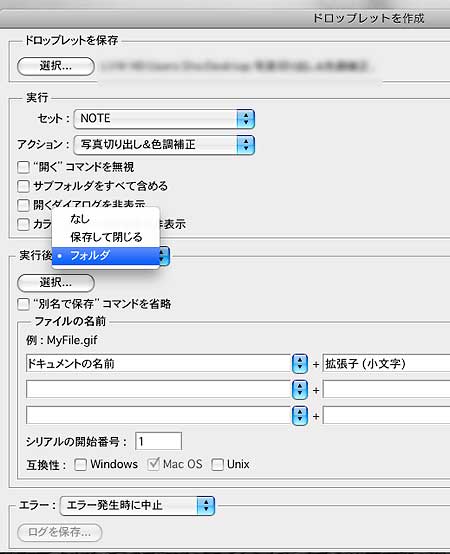450x554 pixels.
Task: Click the シリアルの開始番号 input field
Action: click(x=159, y=441)
